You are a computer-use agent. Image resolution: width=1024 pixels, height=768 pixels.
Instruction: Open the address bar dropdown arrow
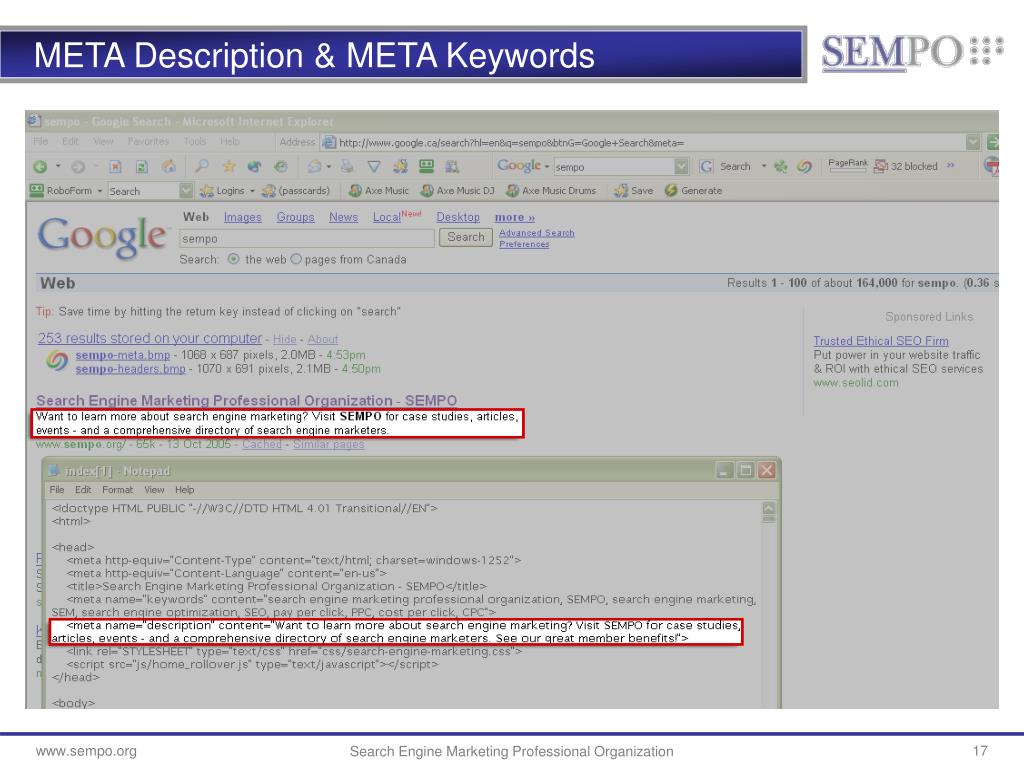click(x=973, y=142)
